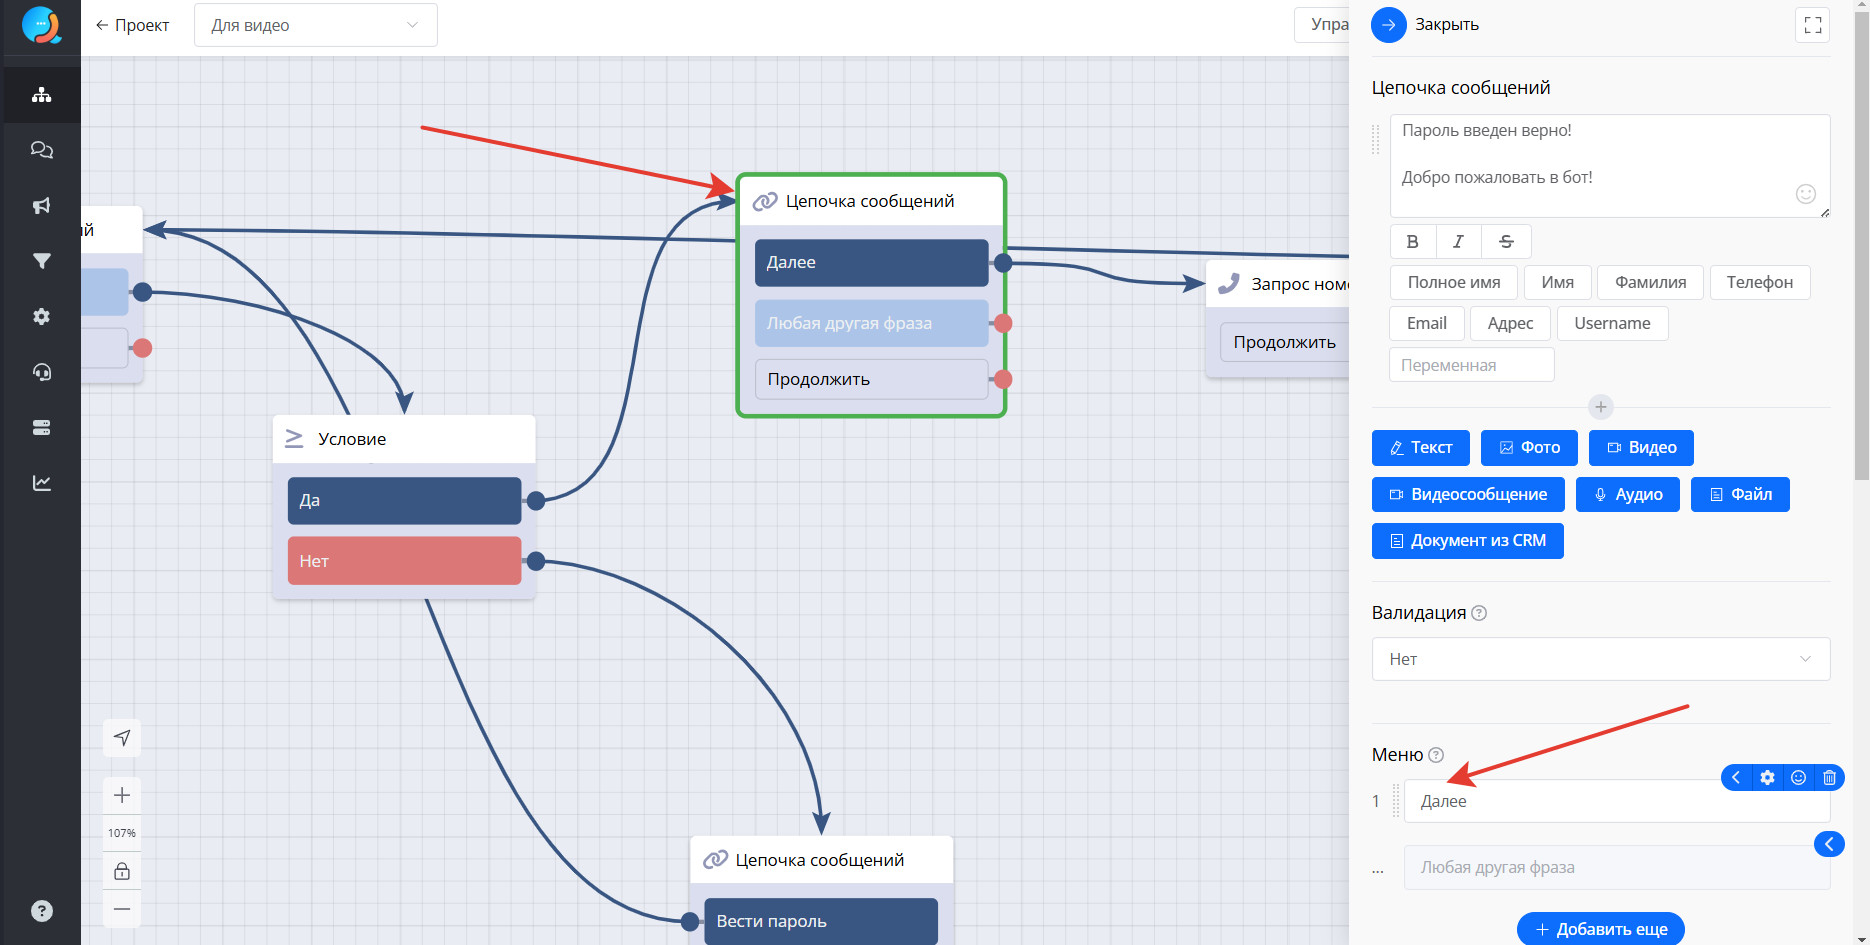The width and height of the screenshot is (1870, 945).
Task: Add a Видео message block
Action: (x=1640, y=448)
